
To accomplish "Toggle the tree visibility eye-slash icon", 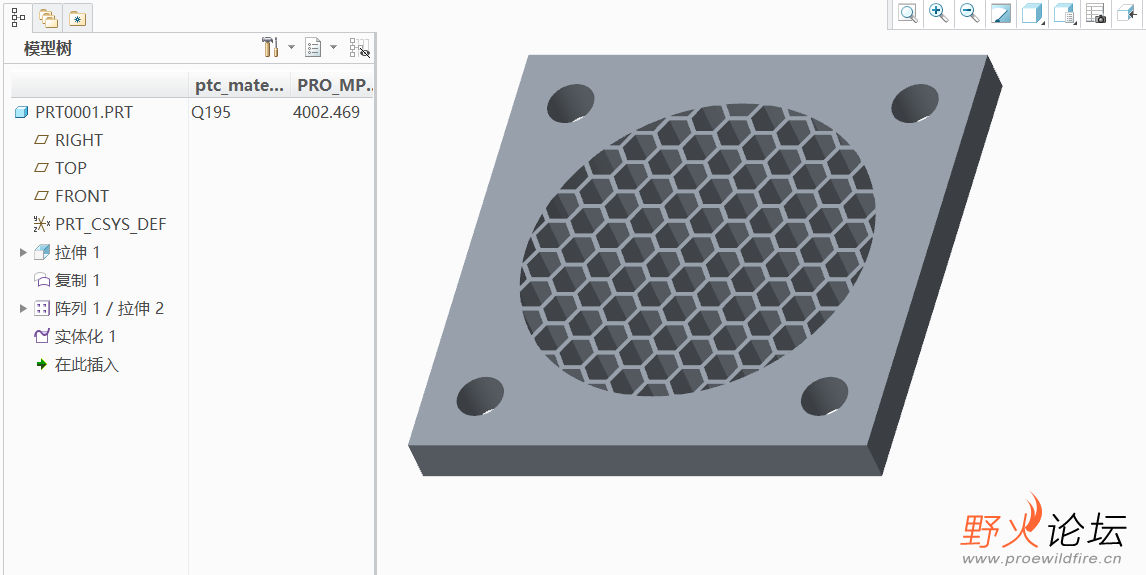I will coord(360,48).
